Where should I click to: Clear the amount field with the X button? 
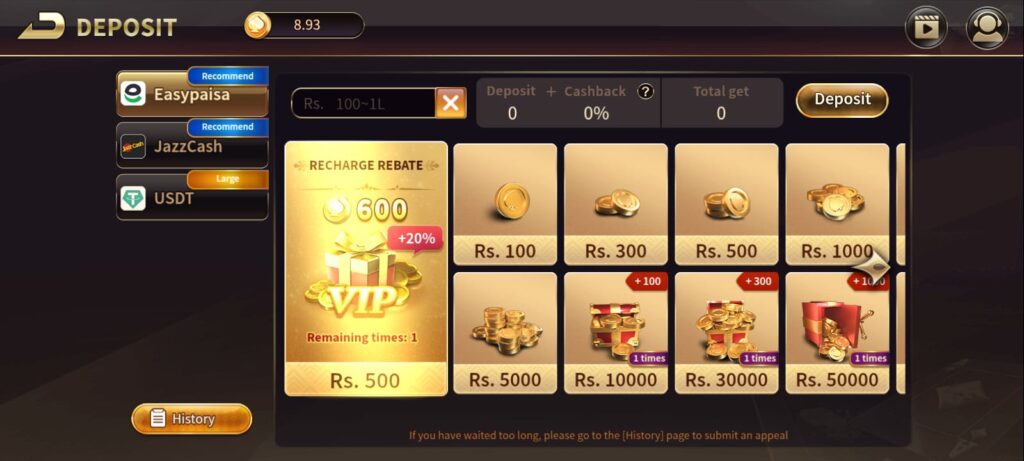click(451, 103)
